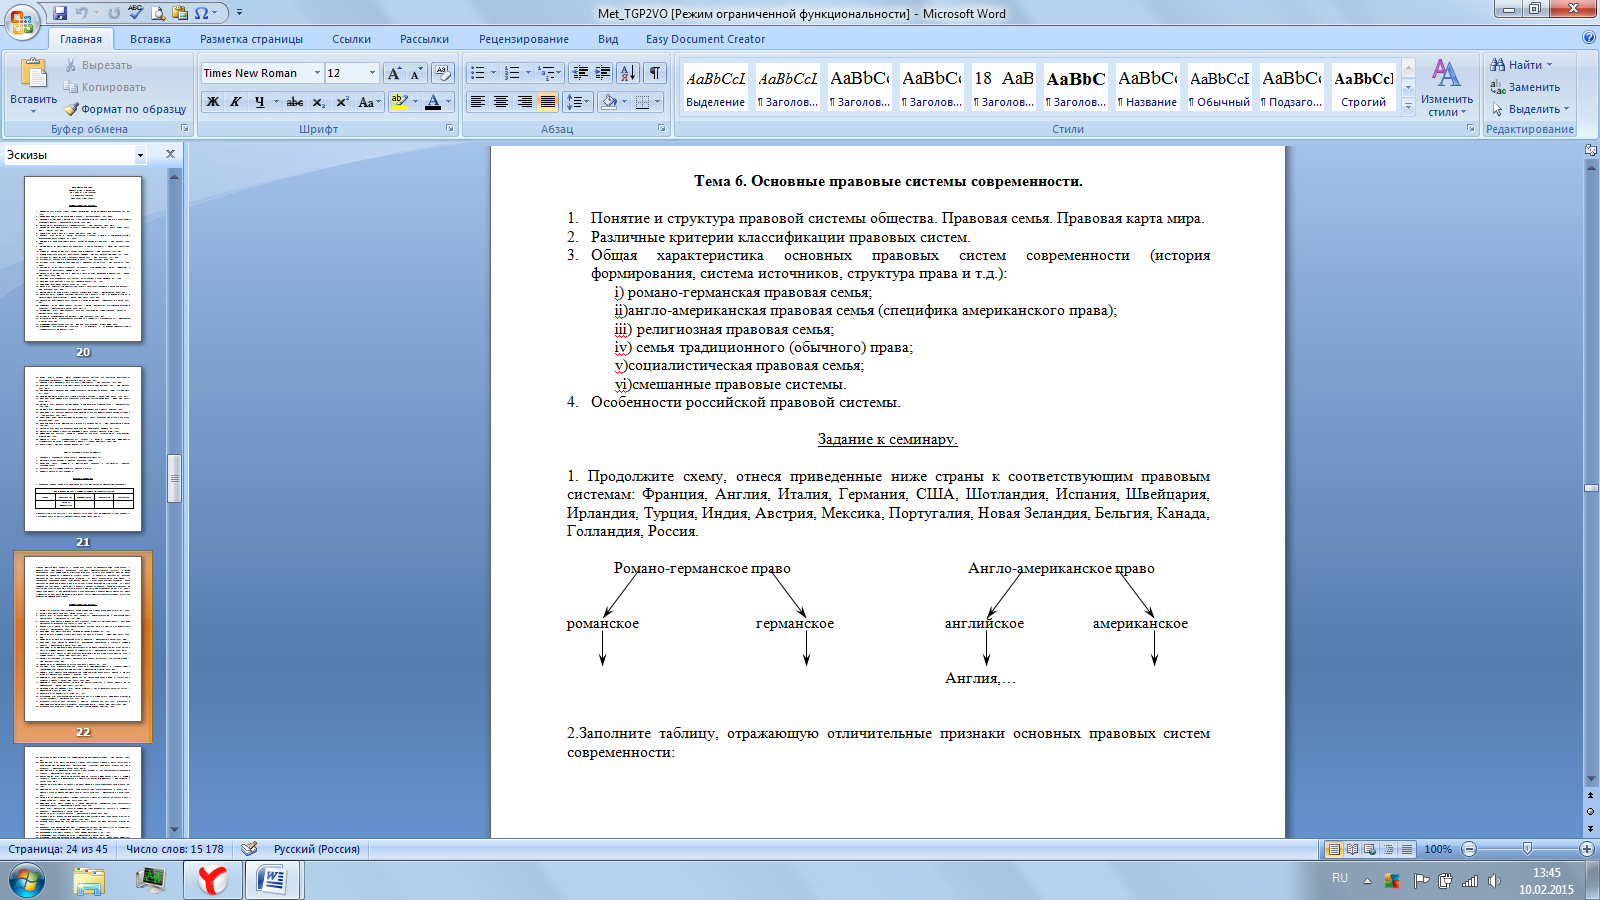Open Вставка ribbon tab

pos(150,39)
